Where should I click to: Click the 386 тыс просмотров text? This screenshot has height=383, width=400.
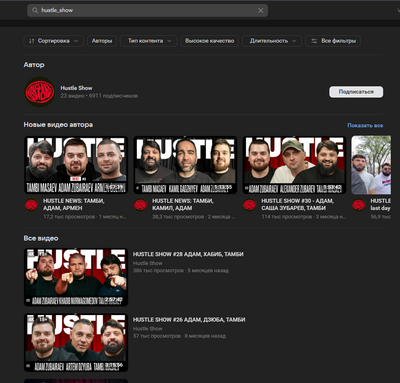pos(158,270)
